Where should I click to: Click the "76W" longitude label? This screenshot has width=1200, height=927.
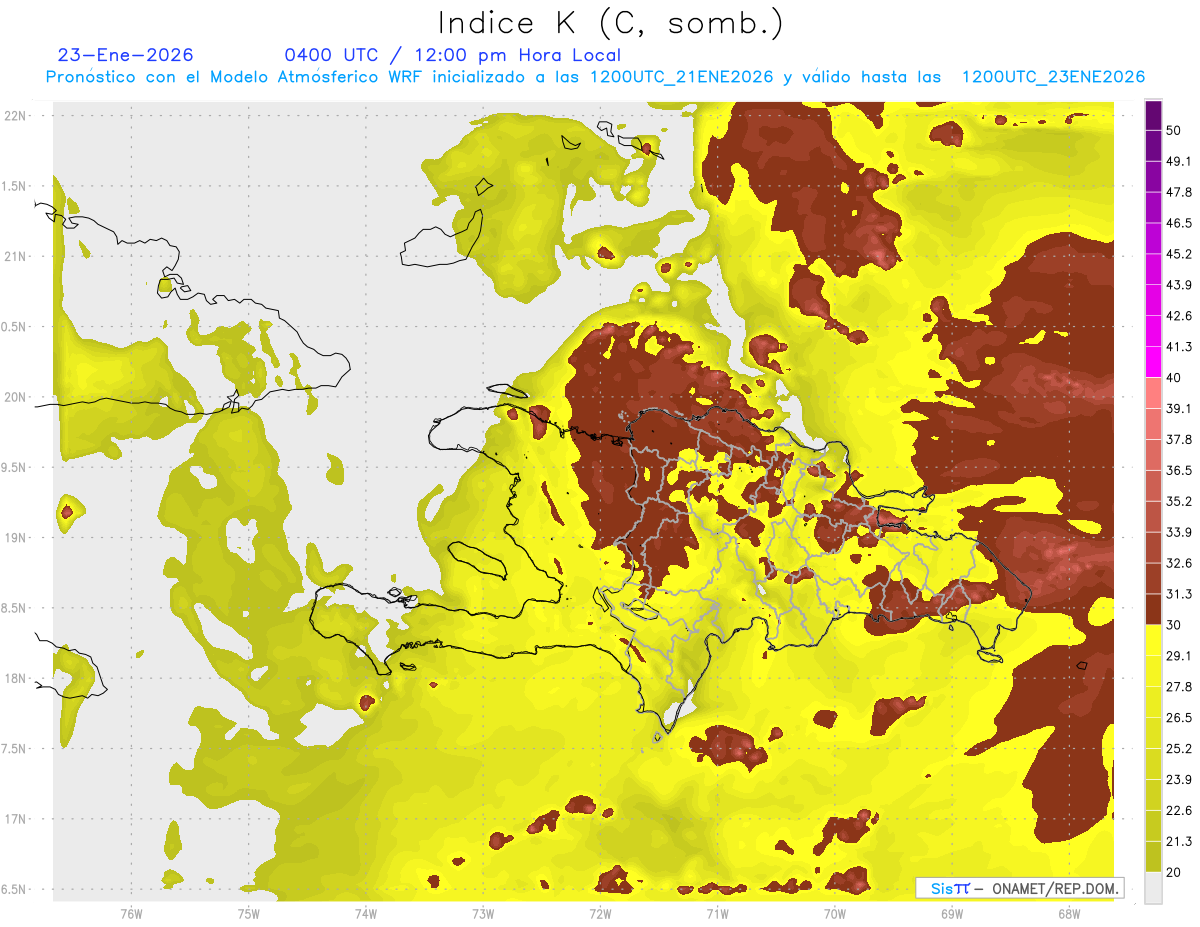tap(131, 914)
